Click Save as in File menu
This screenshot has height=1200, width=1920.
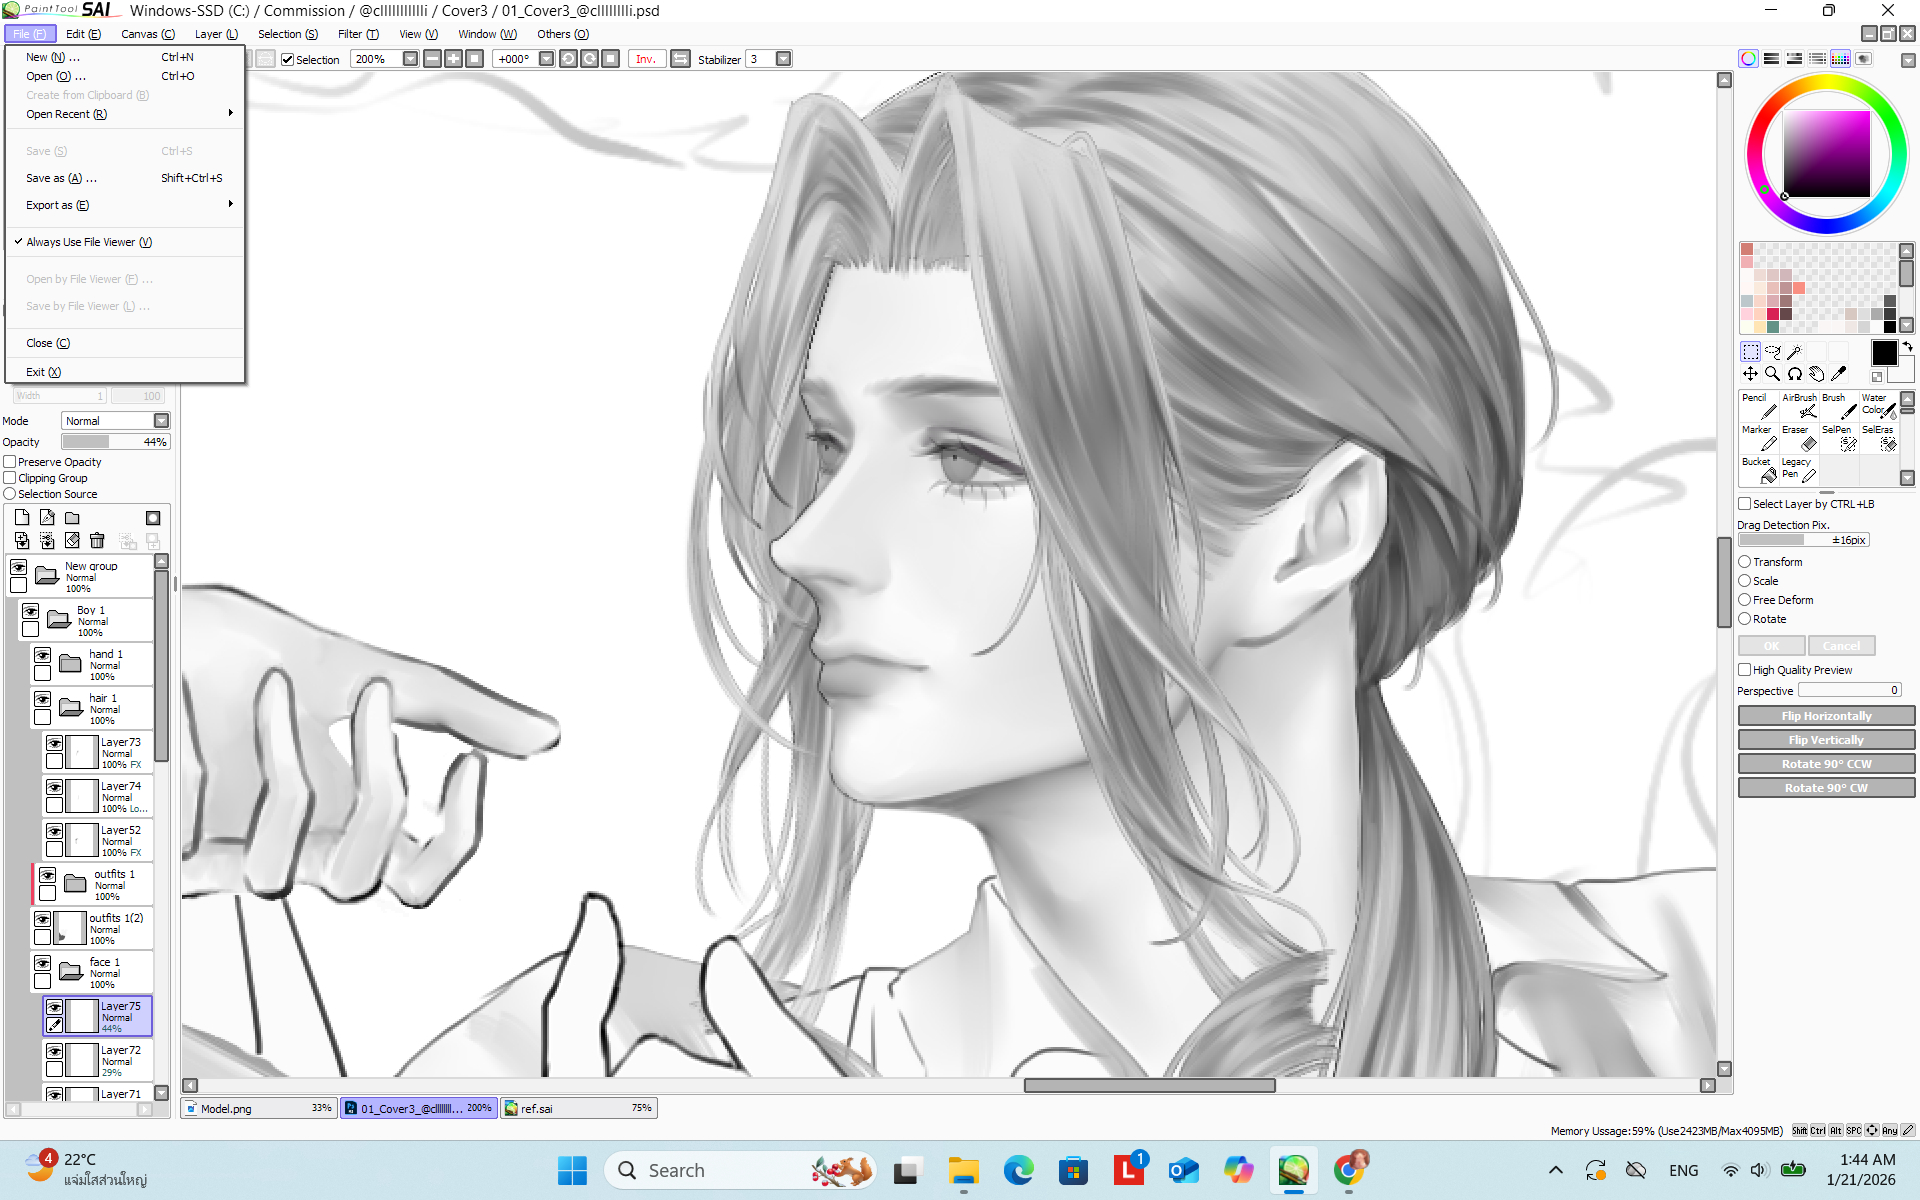coord(61,178)
